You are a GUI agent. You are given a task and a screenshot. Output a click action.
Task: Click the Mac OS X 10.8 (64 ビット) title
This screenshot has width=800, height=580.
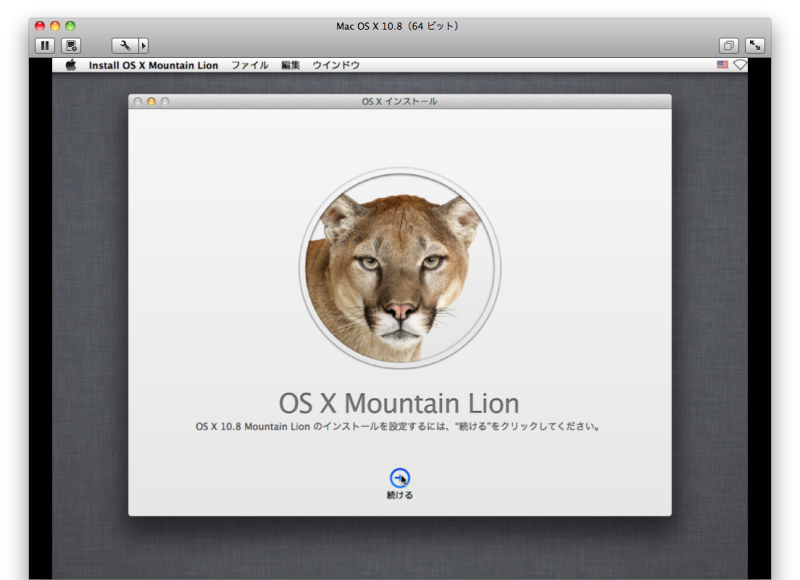coord(397,26)
